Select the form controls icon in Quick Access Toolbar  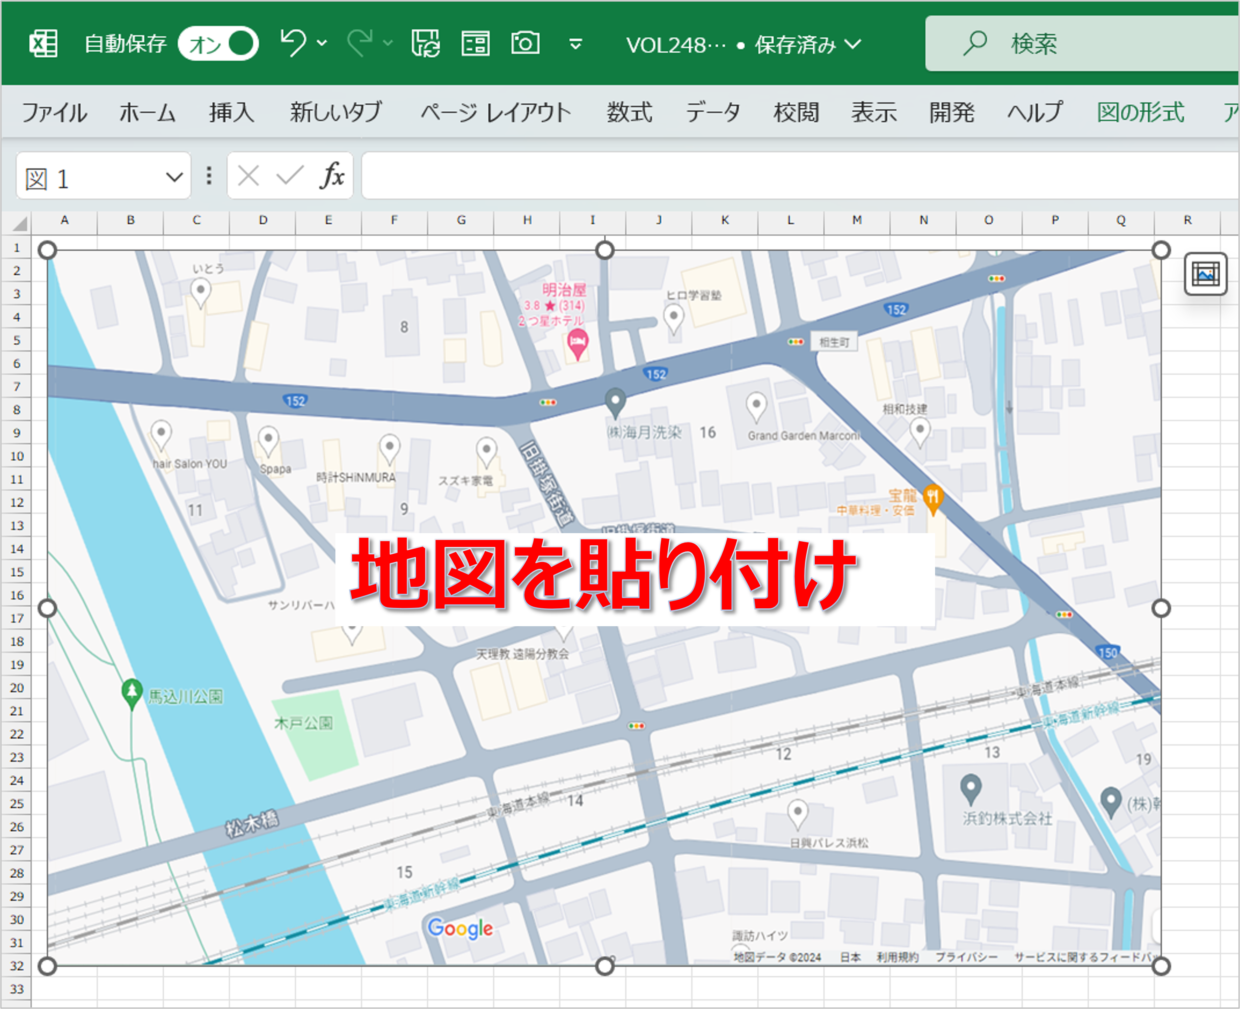(x=475, y=42)
